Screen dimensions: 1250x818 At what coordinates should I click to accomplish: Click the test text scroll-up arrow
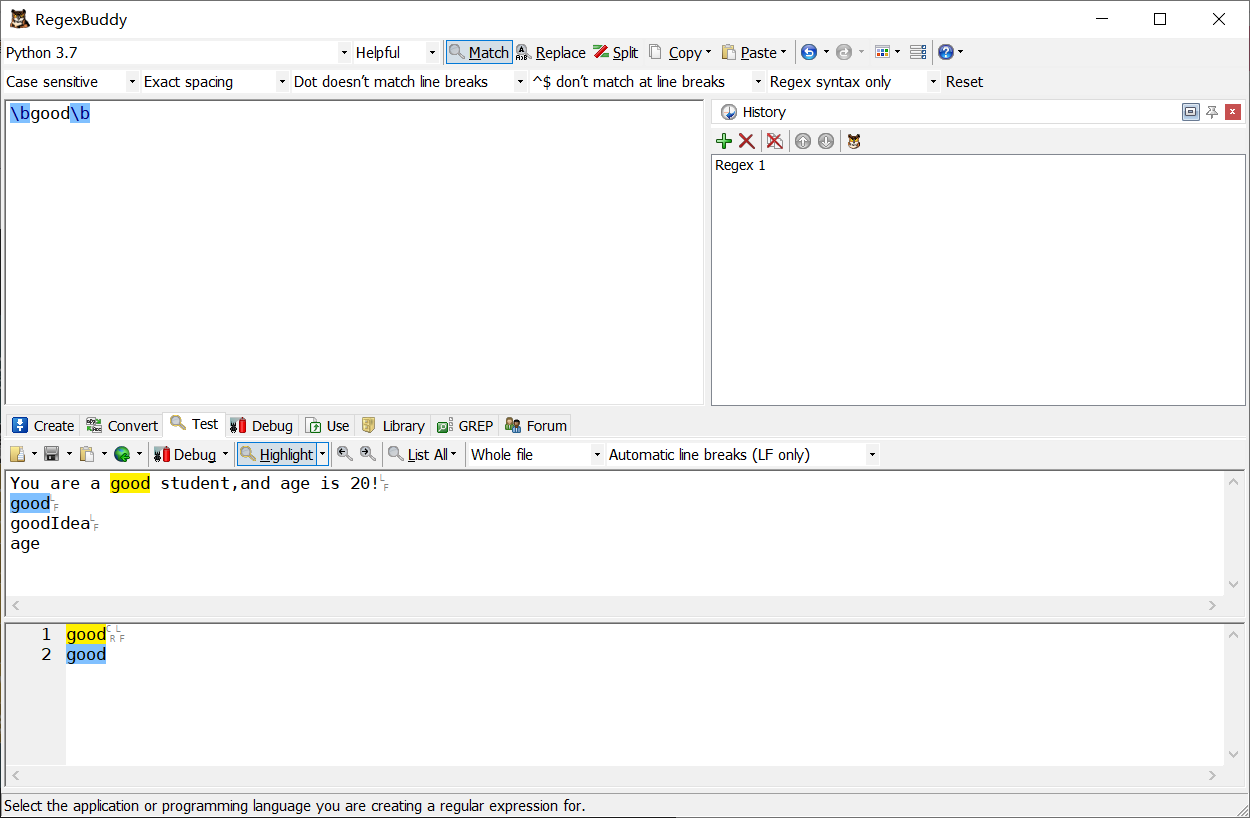click(x=1233, y=482)
